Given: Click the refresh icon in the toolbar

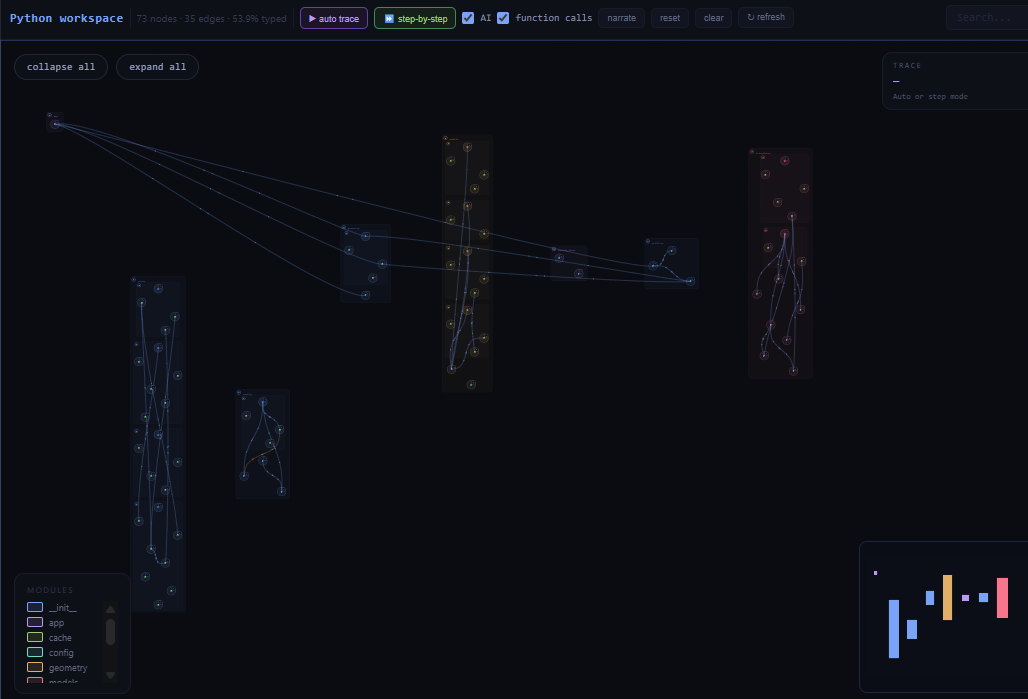Looking at the screenshot, I should (748, 17).
